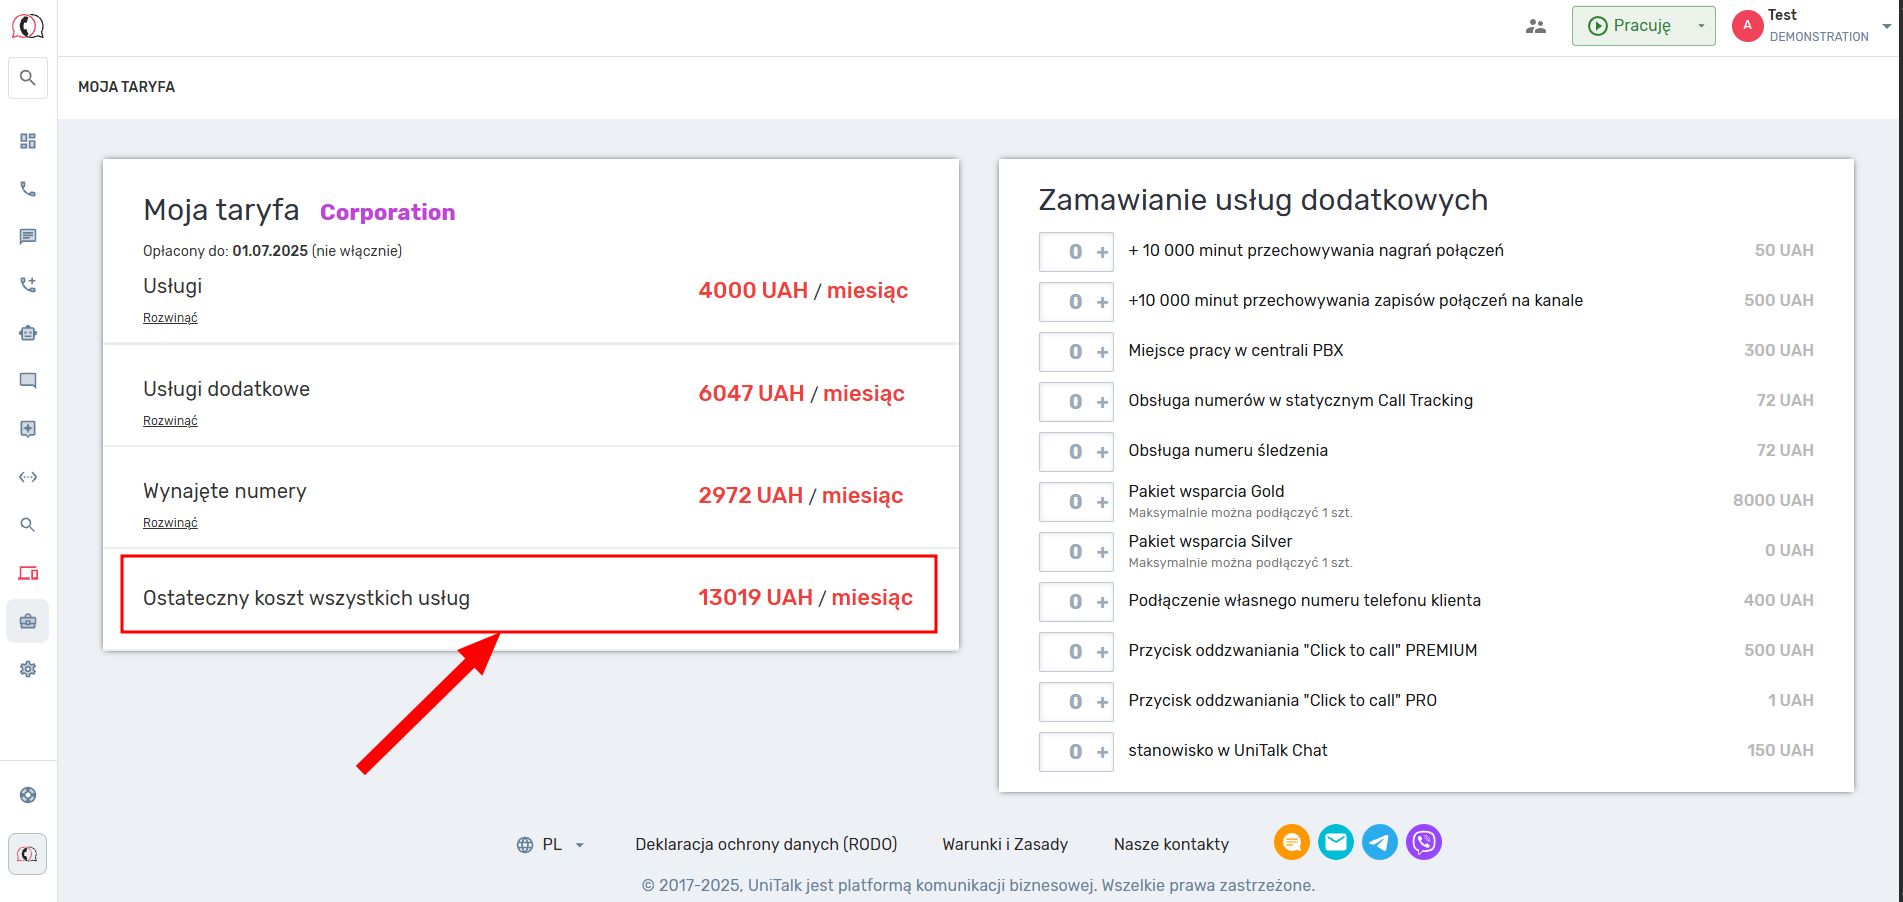Open the Viber contact icon
The image size is (1903, 902).
(x=1424, y=842)
